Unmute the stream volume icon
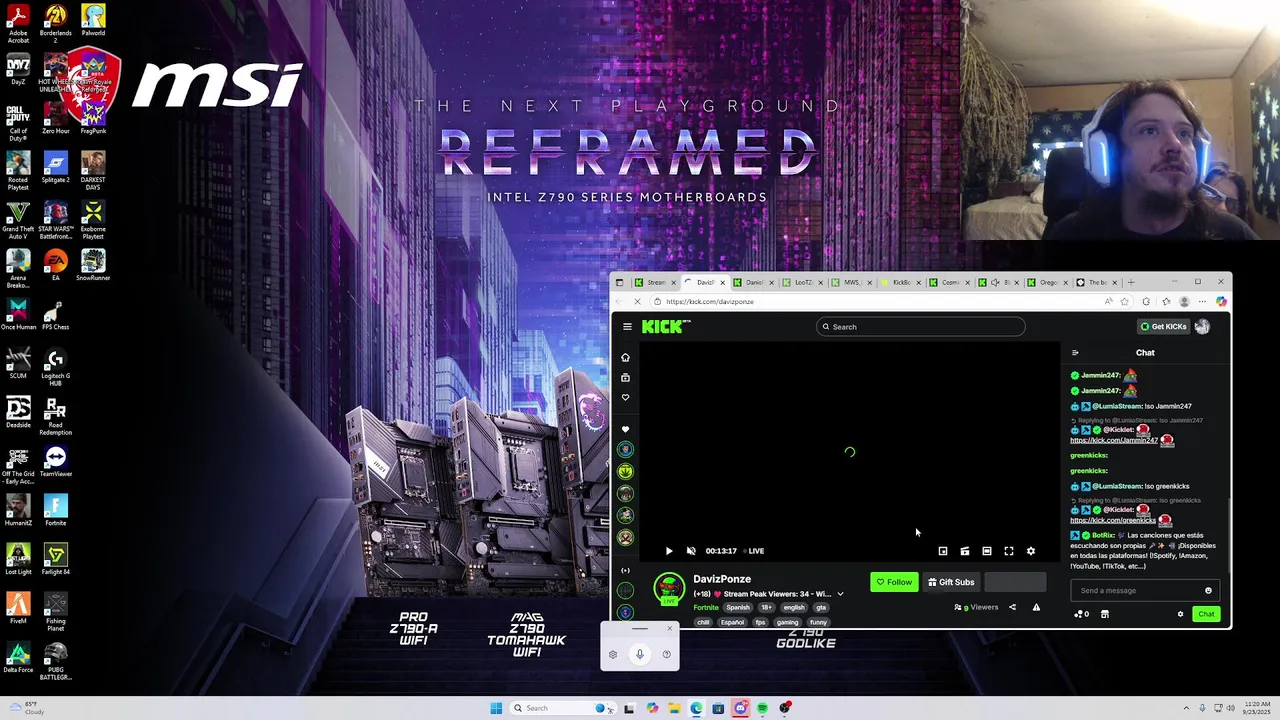 (691, 551)
